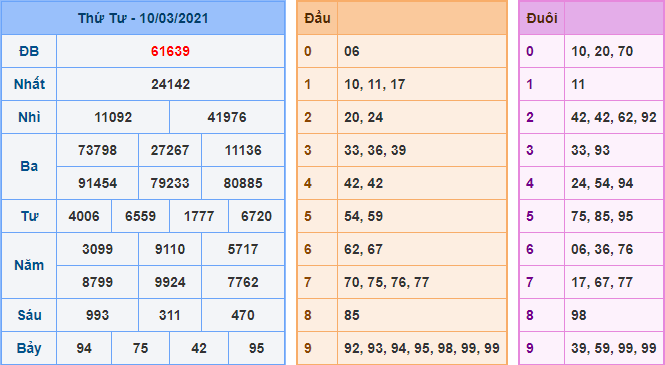The image size is (665, 365).
Task: Select Đầu values 92, 93, 94, 95, 98, 99, 99
Action: pos(422,348)
